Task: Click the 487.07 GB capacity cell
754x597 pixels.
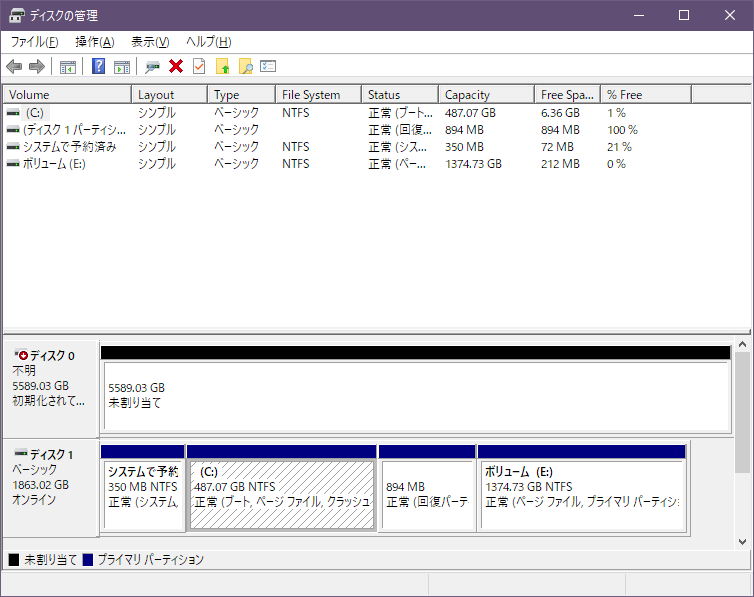Action: coord(470,113)
